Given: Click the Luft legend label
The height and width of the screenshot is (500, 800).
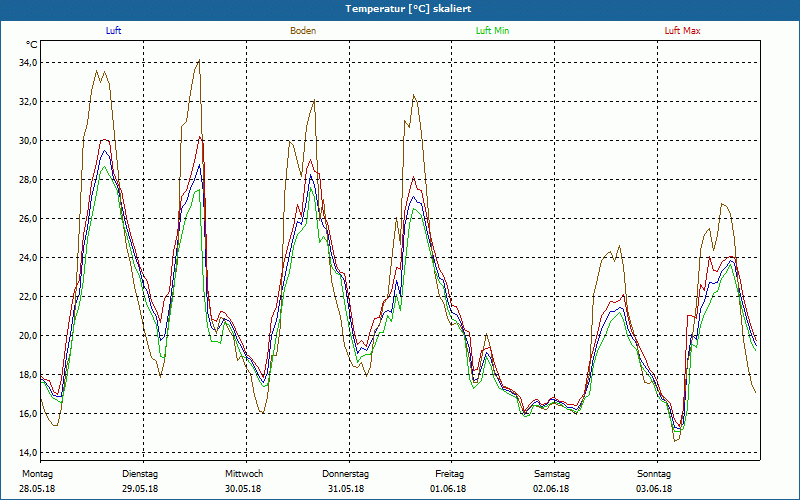Looking at the screenshot, I should (x=113, y=31).
